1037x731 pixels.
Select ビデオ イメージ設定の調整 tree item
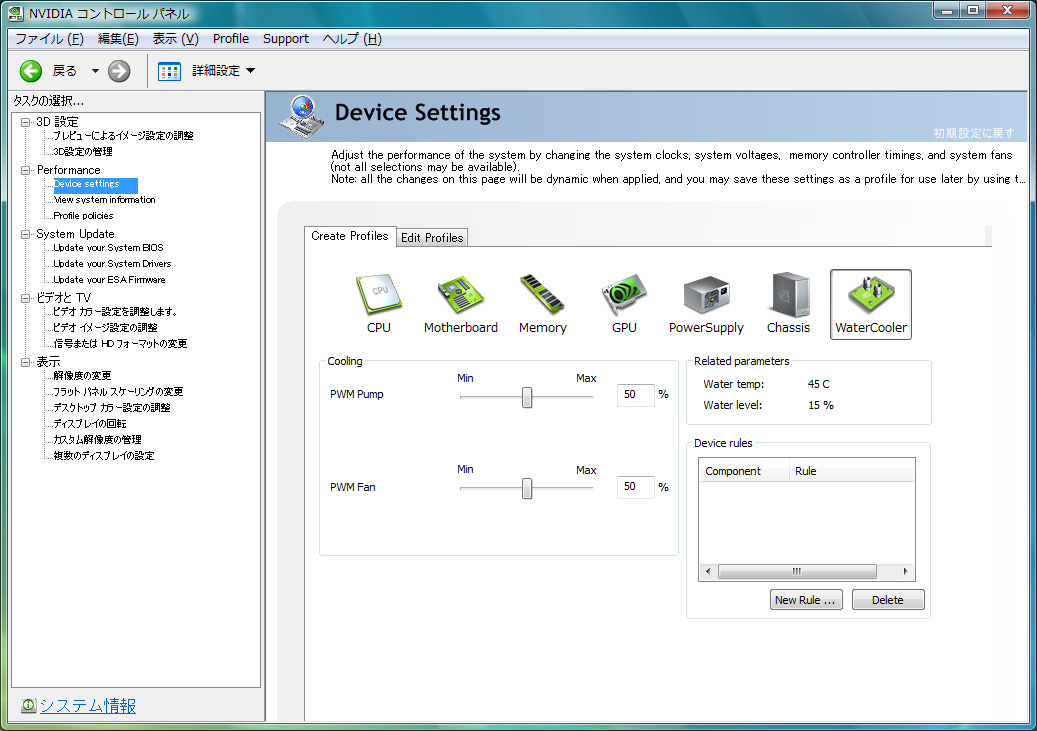click(x=105, y=327)
